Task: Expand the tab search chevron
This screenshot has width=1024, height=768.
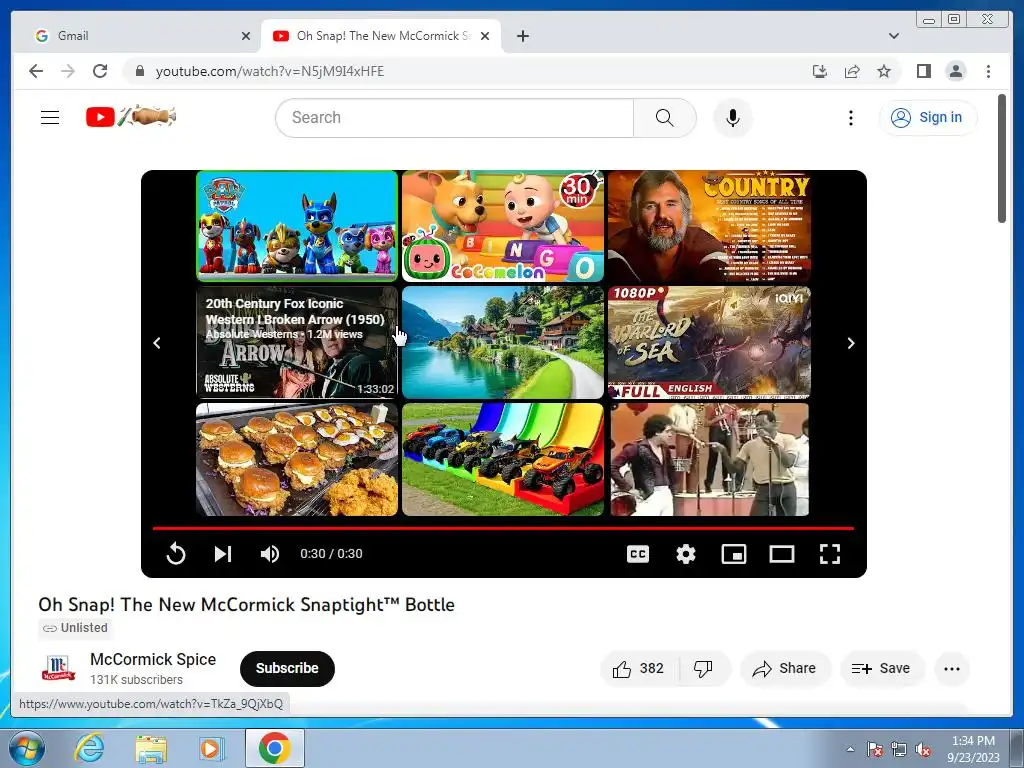Action: tap(894, 36)
